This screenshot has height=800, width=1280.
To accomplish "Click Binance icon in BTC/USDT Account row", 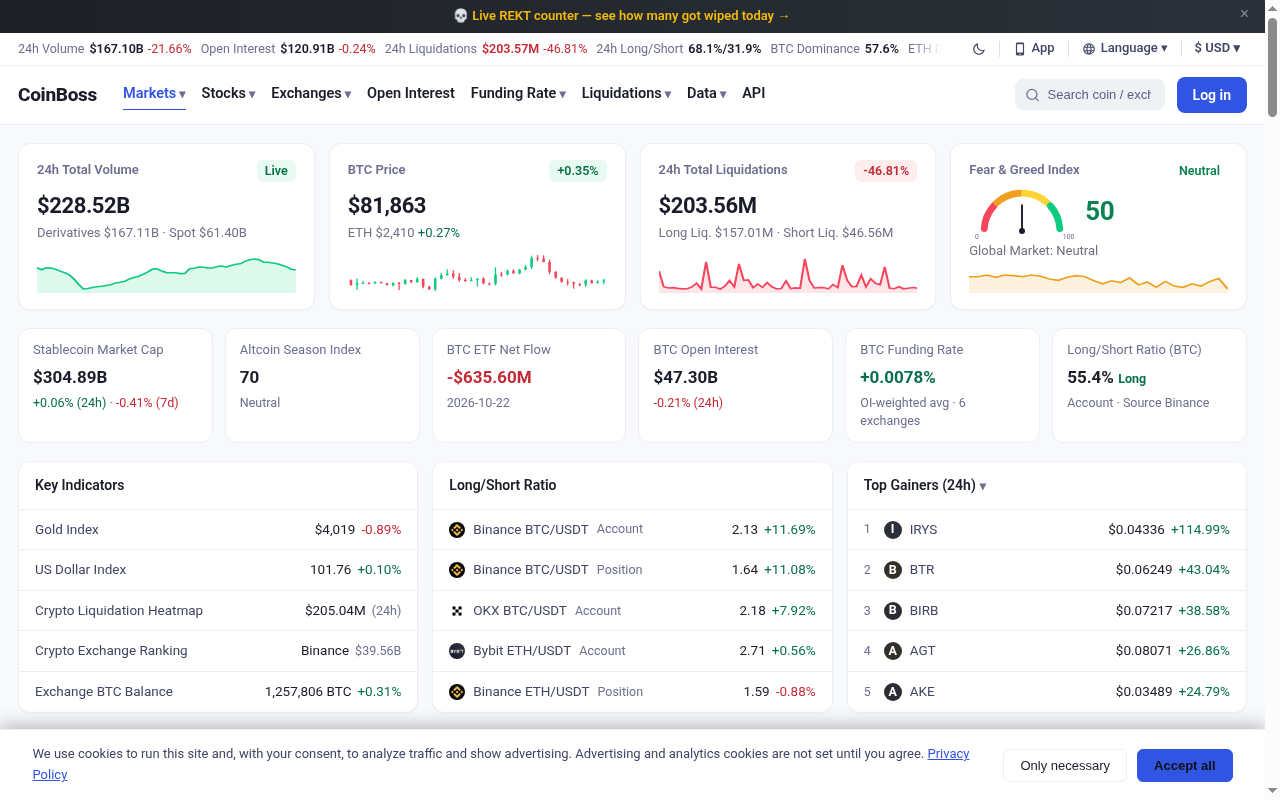I will [x=457, y=530].
